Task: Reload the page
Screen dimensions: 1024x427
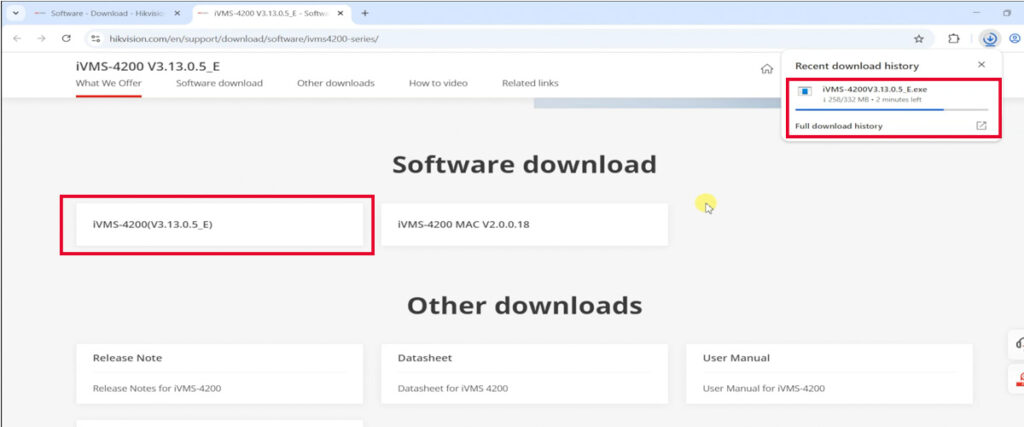Action: click(66, 38)
